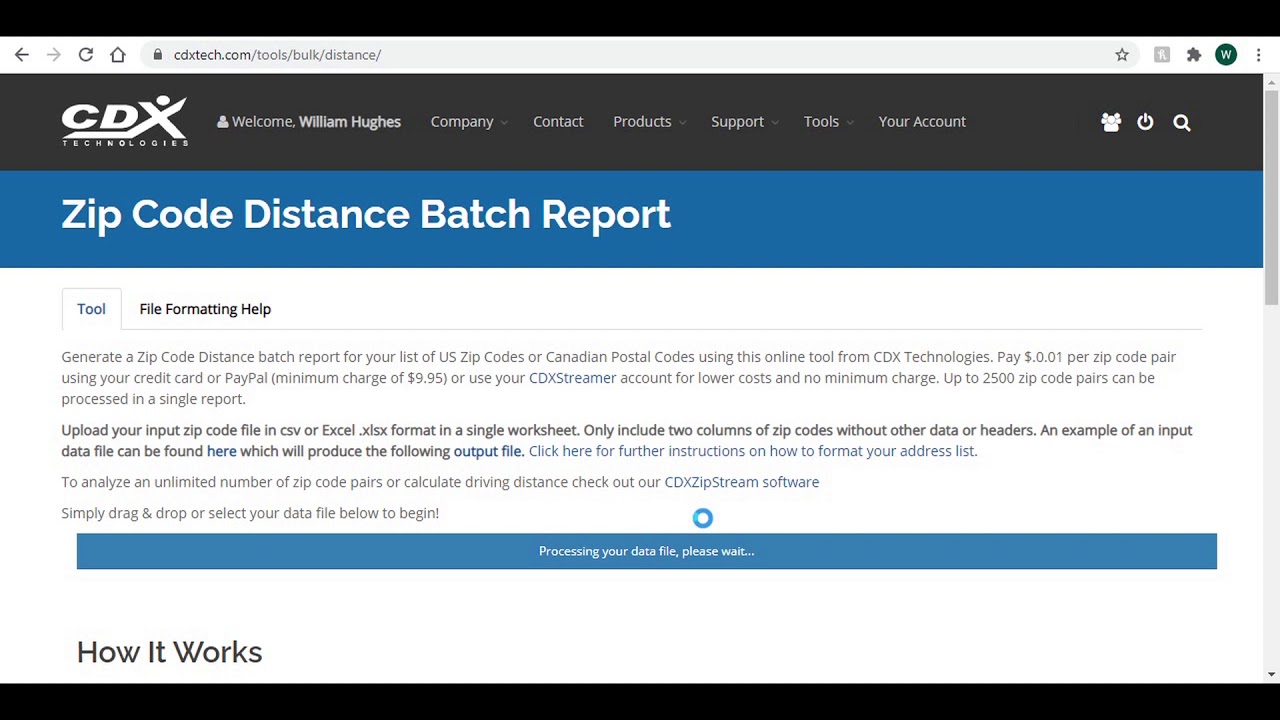Viewport: 1280px width, 720px height.
Task: Open Your Account in navigation
Action: pyautogui.click(x=922, y=122)
